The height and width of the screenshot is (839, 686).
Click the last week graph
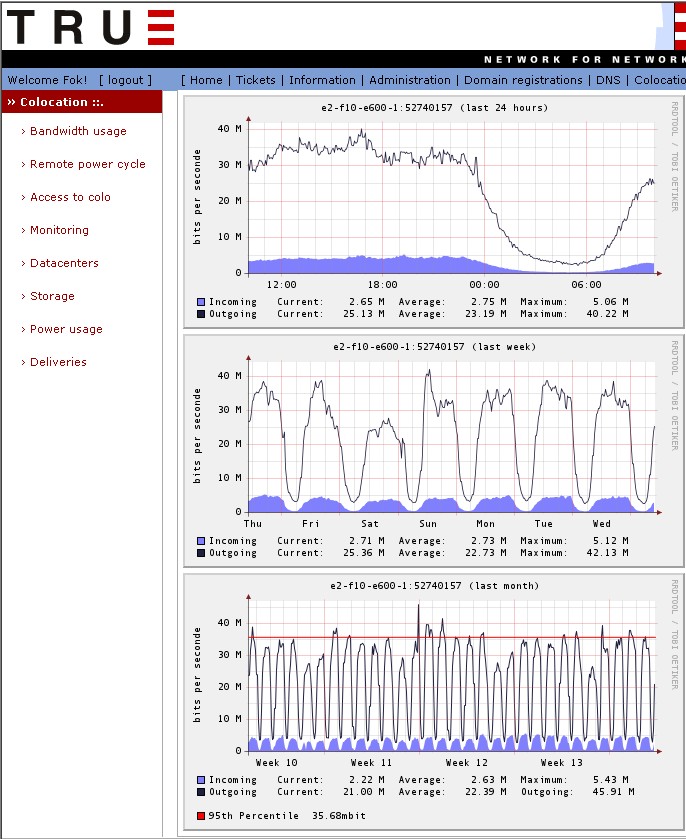point(434,451)
